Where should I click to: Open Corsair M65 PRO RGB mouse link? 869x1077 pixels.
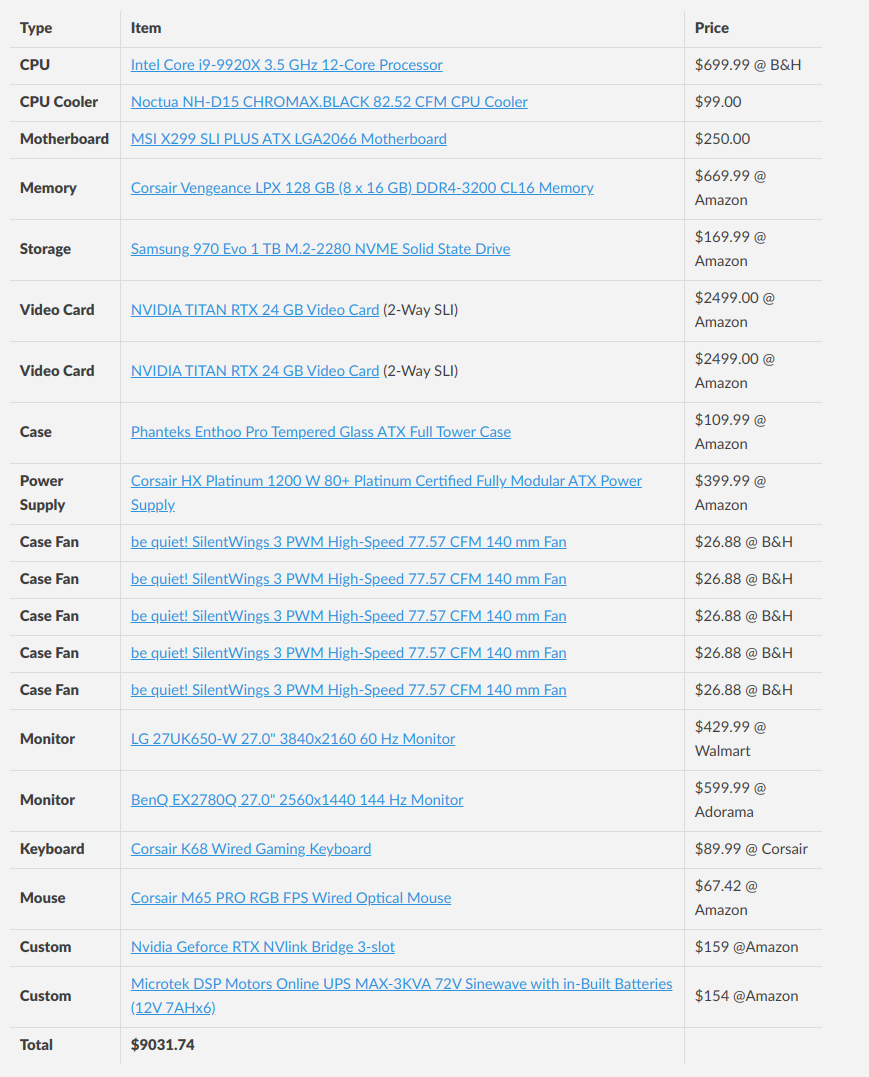290,898
